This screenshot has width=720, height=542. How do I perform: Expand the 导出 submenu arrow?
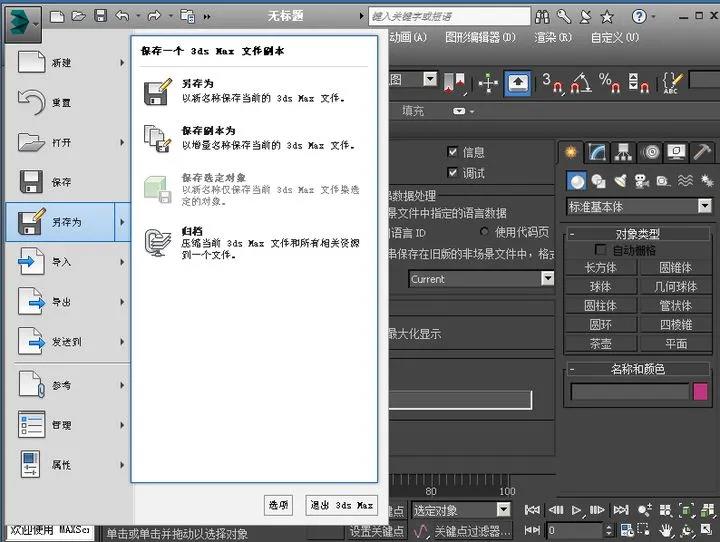122,302
